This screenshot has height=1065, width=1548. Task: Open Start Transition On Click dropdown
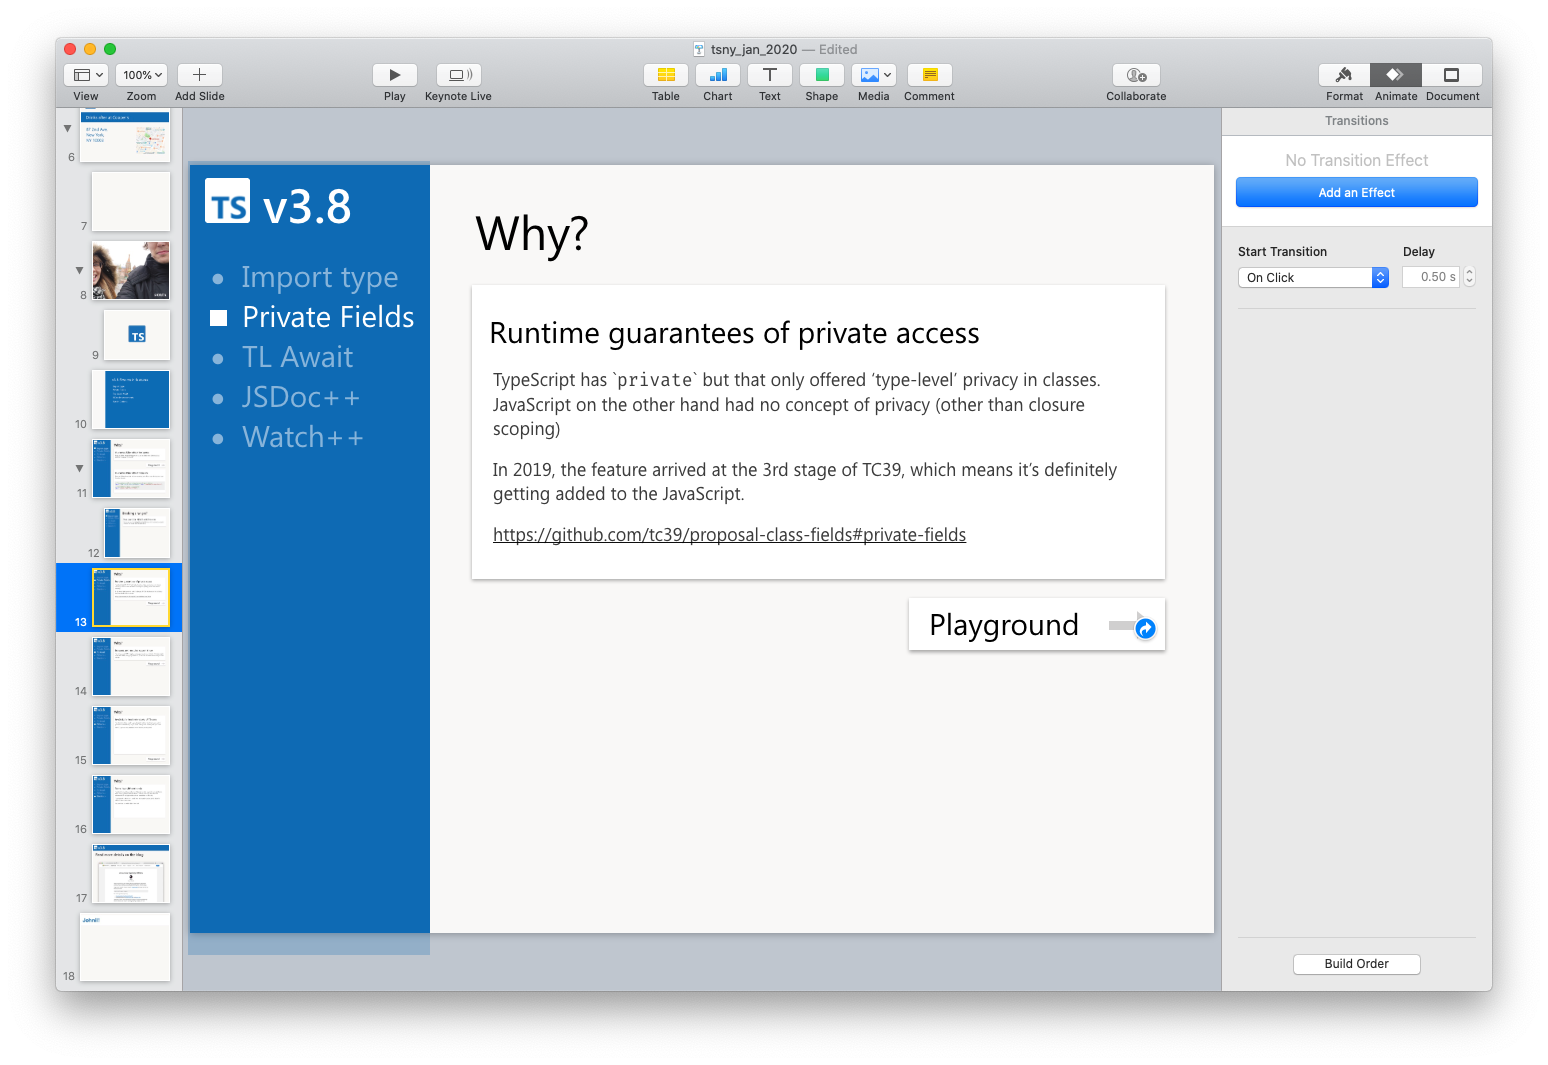click(x=1313, y=278)
